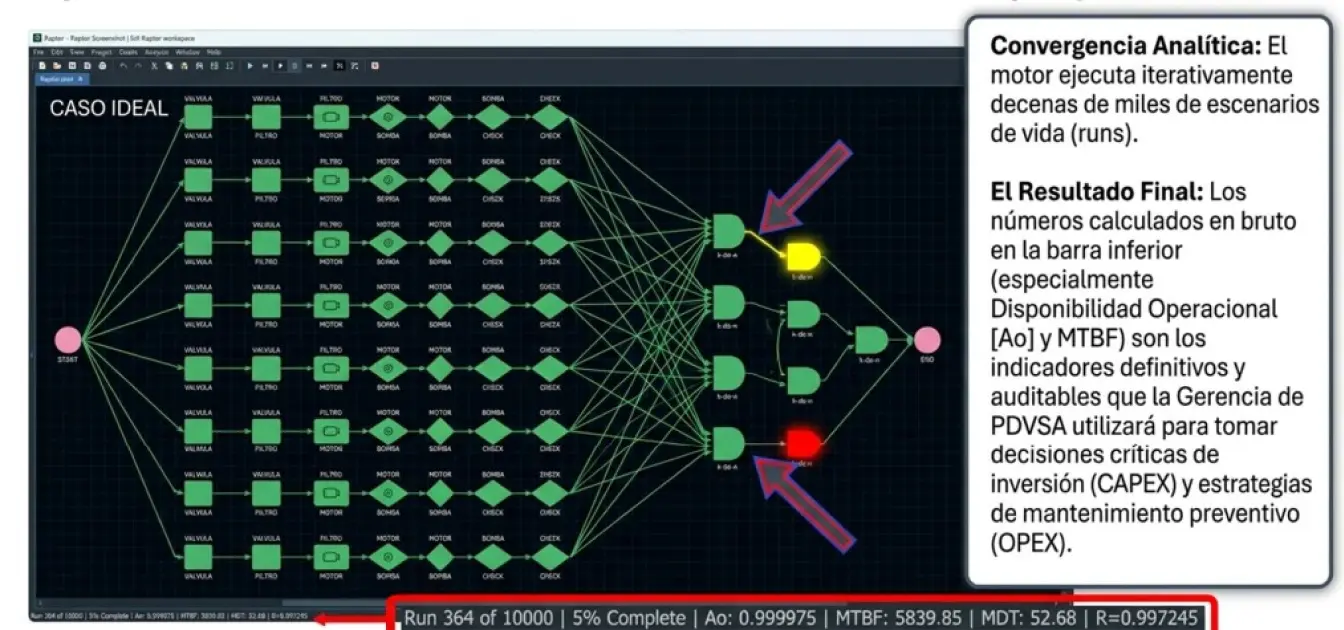Click the highlighted Play simulation button

[280, 65]
